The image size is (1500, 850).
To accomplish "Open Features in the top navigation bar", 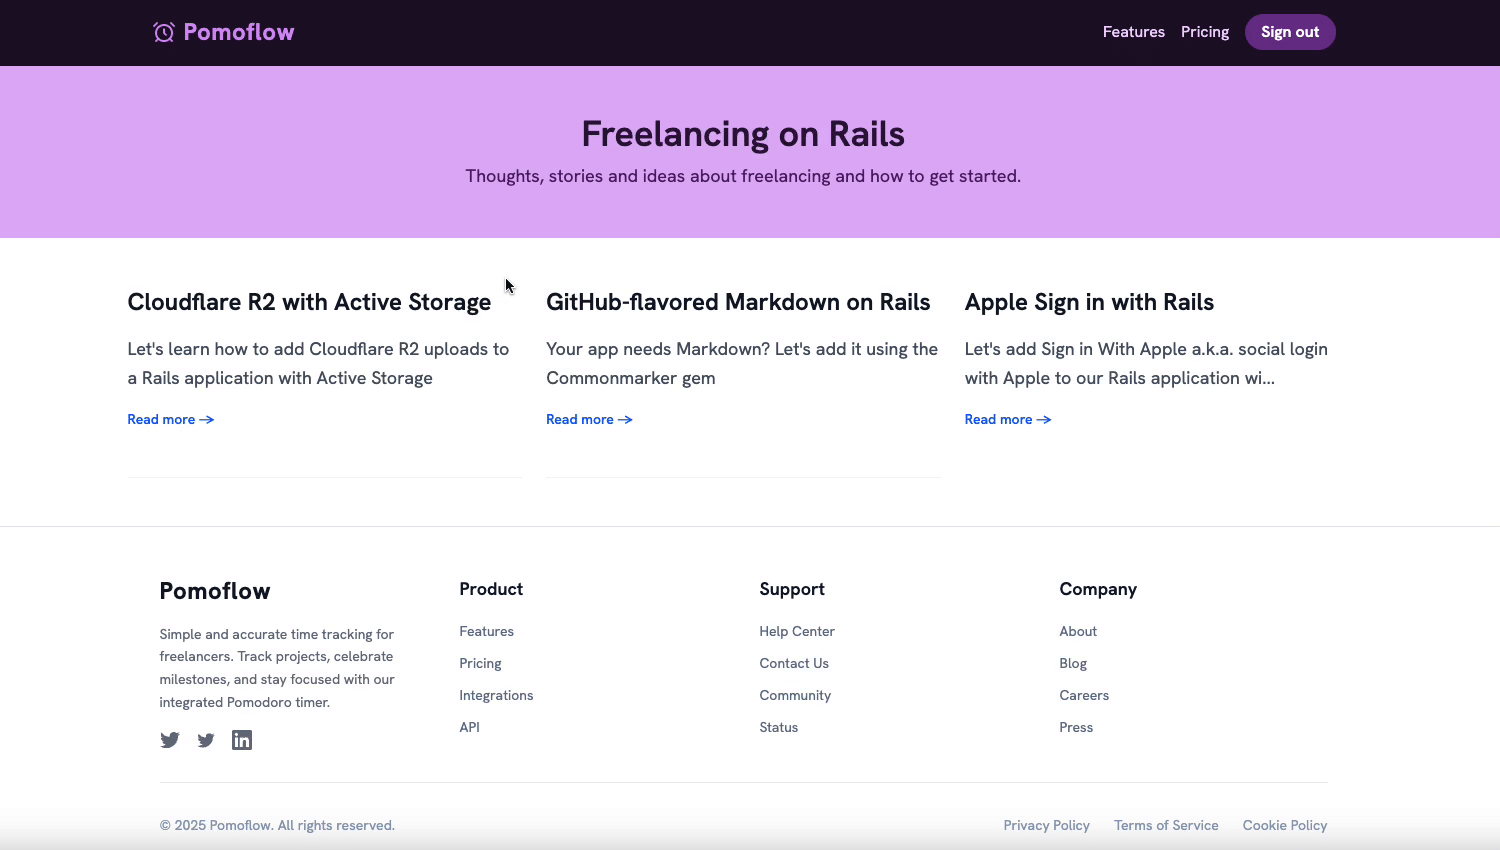I will [1133, 32].
